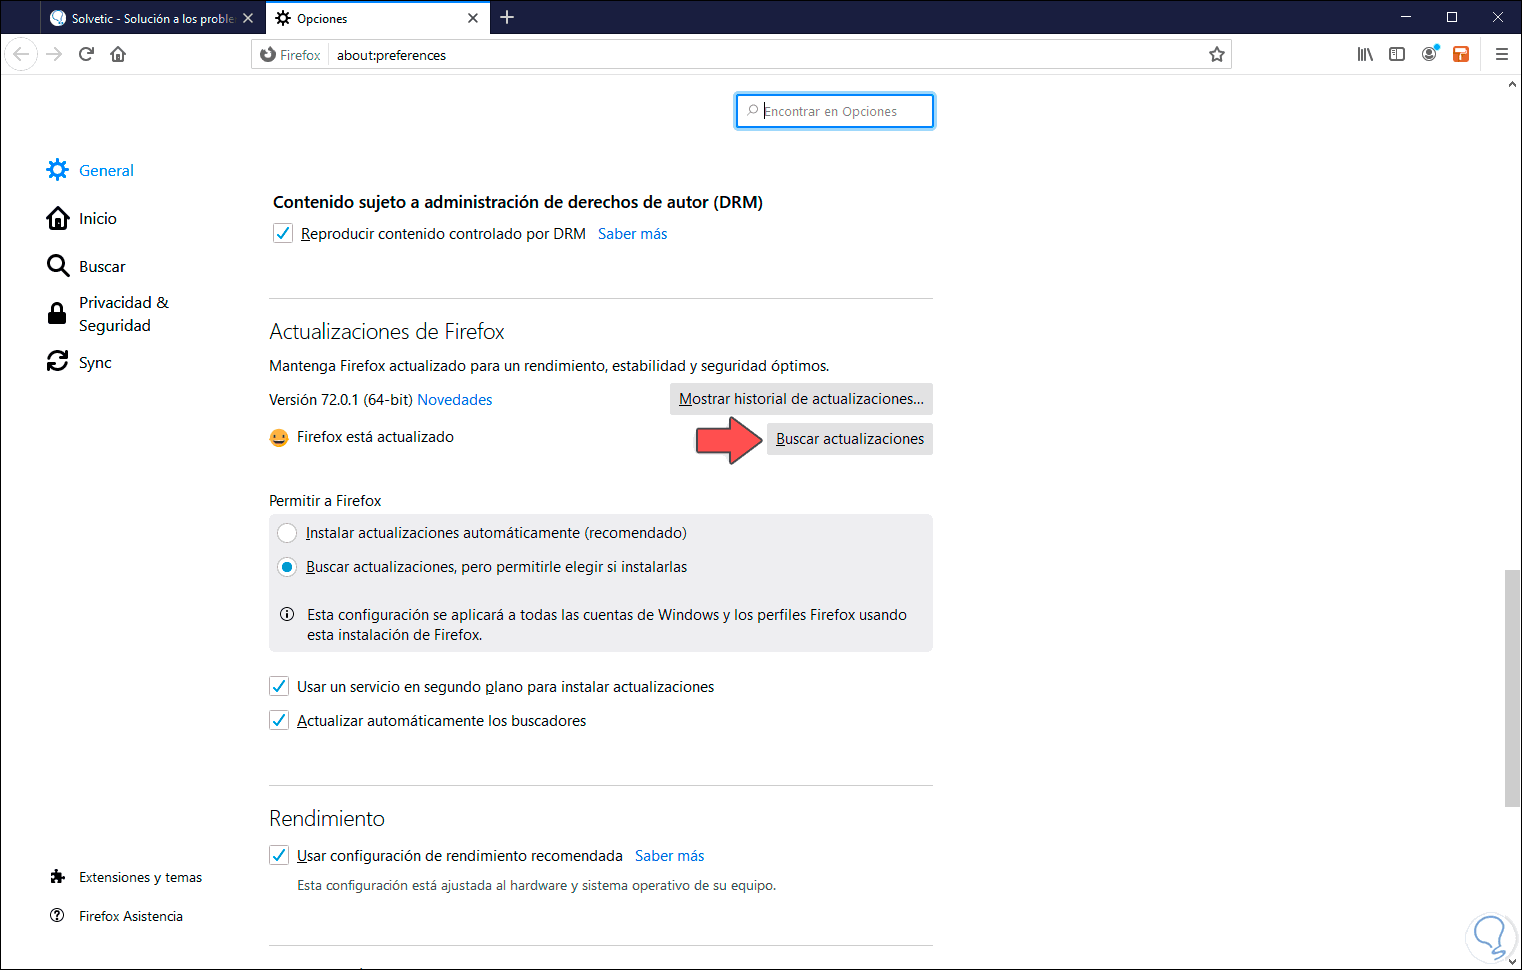Minimize the Firefox window

tap(1406, 17)
